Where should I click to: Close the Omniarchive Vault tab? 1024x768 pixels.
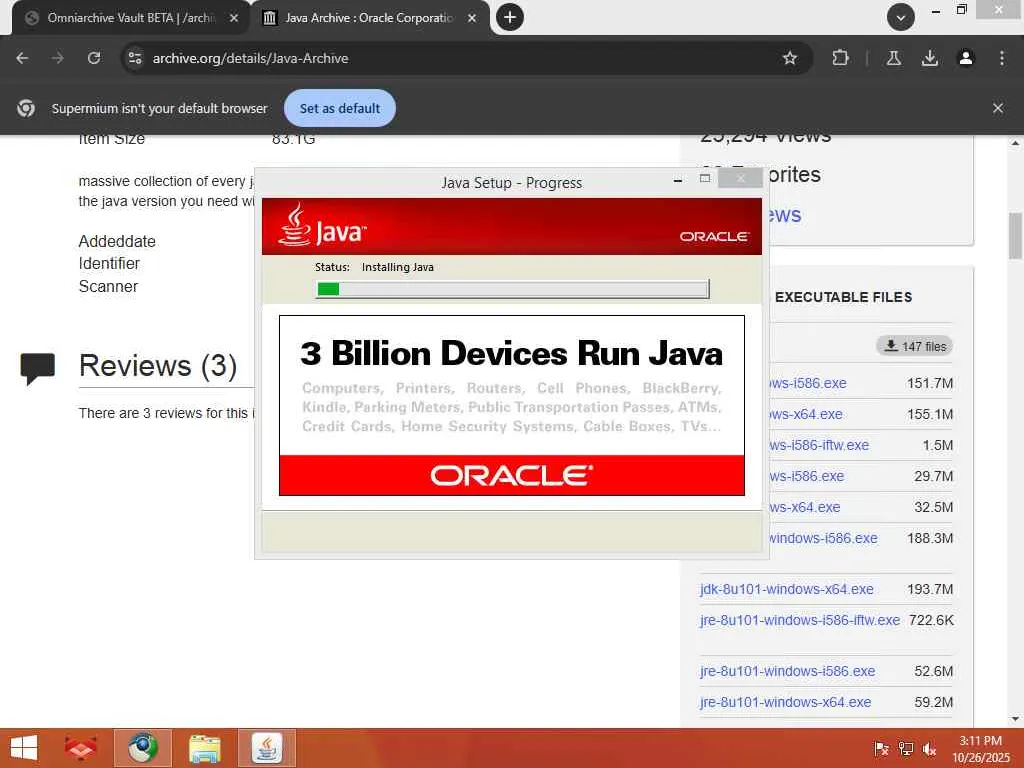(234, 18)
